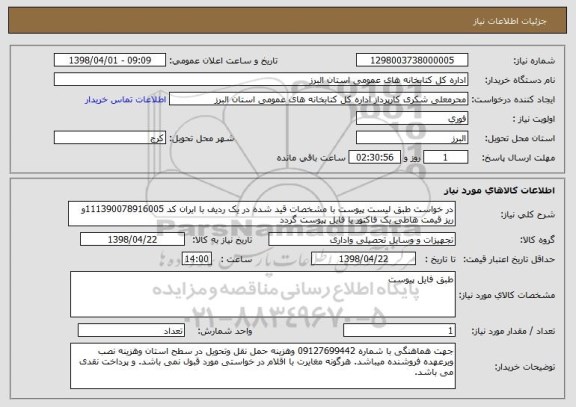The width and height of the screenshot is (576, 407).
Task: Click the price validity date field 1398/04/22
Action: [x=363, y=259]
